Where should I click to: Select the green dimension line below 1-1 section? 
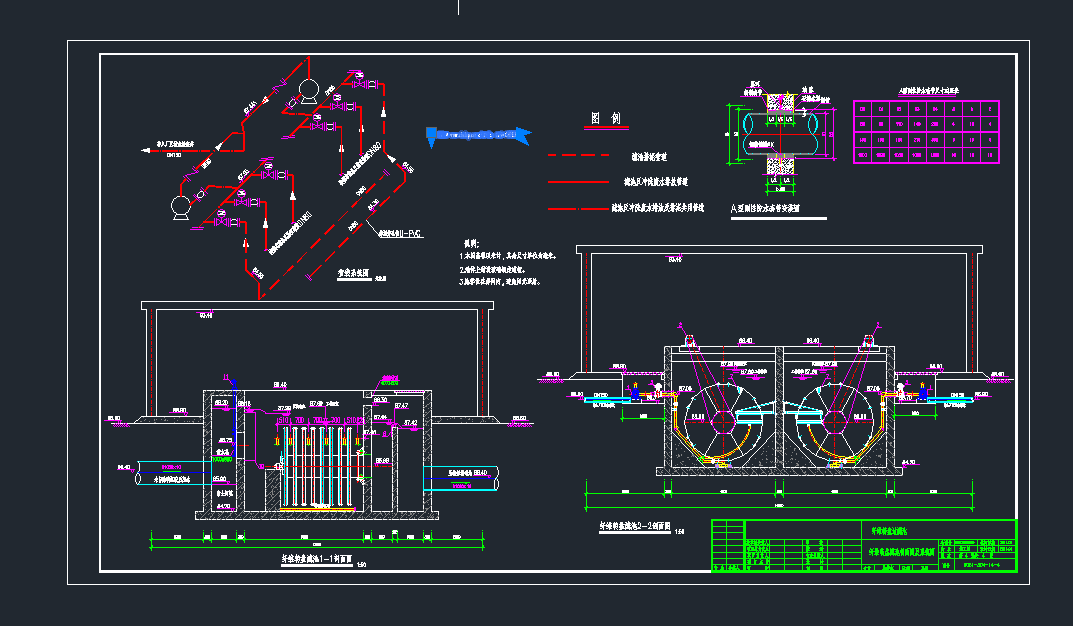point(317,545)
